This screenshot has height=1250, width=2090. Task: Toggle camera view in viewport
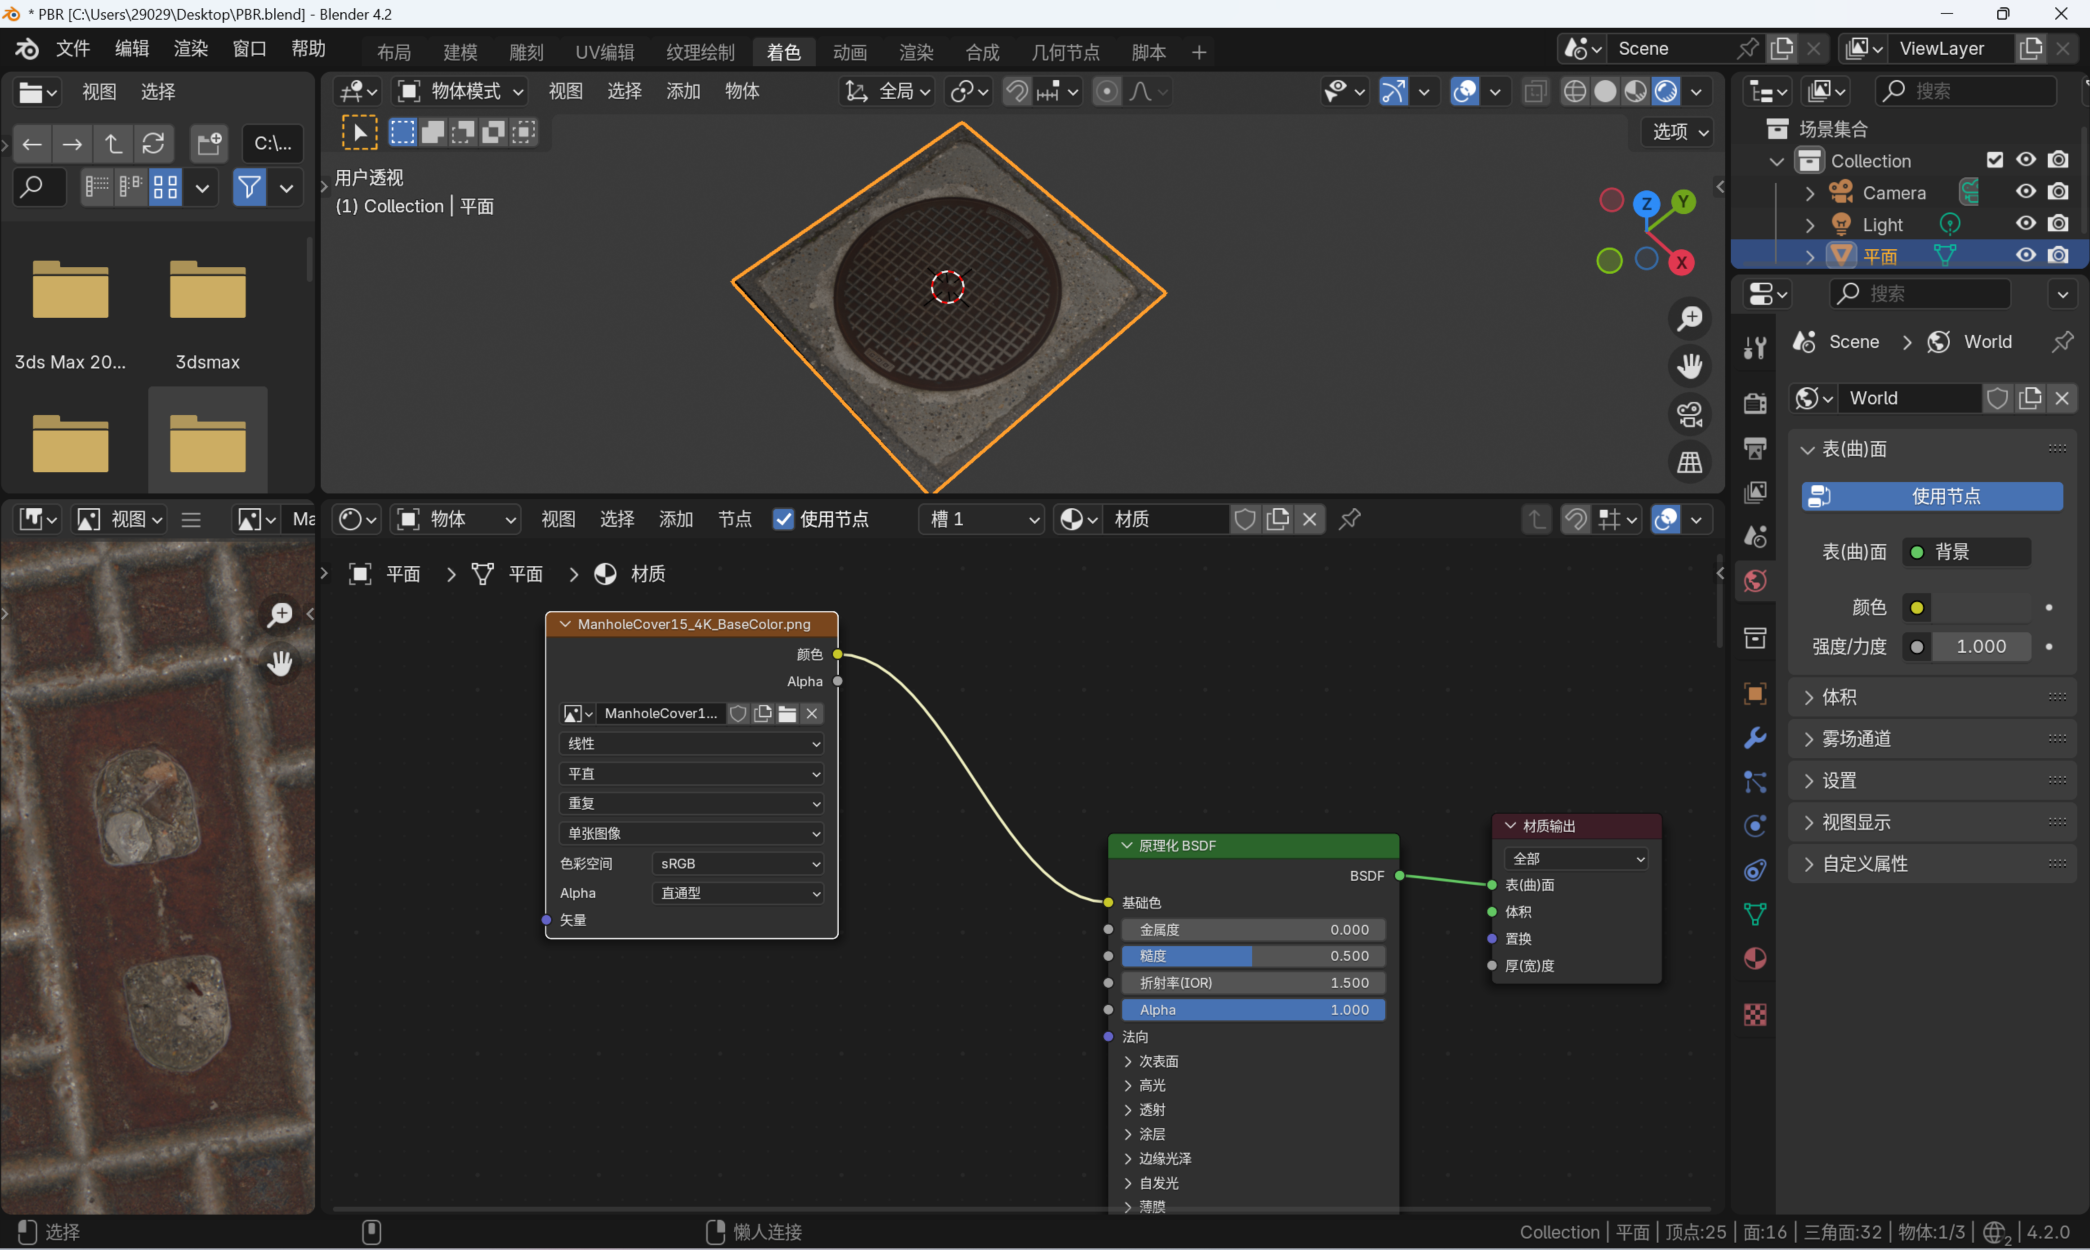1690,414
